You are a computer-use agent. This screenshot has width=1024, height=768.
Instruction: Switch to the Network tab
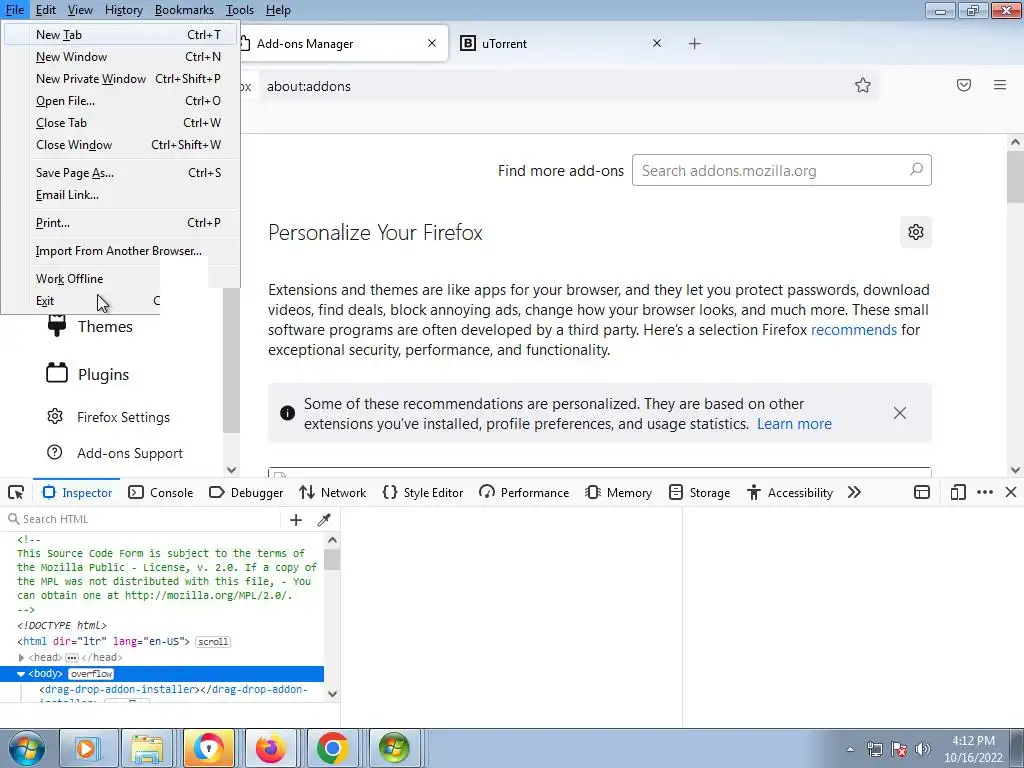click(x=332, y=492)
